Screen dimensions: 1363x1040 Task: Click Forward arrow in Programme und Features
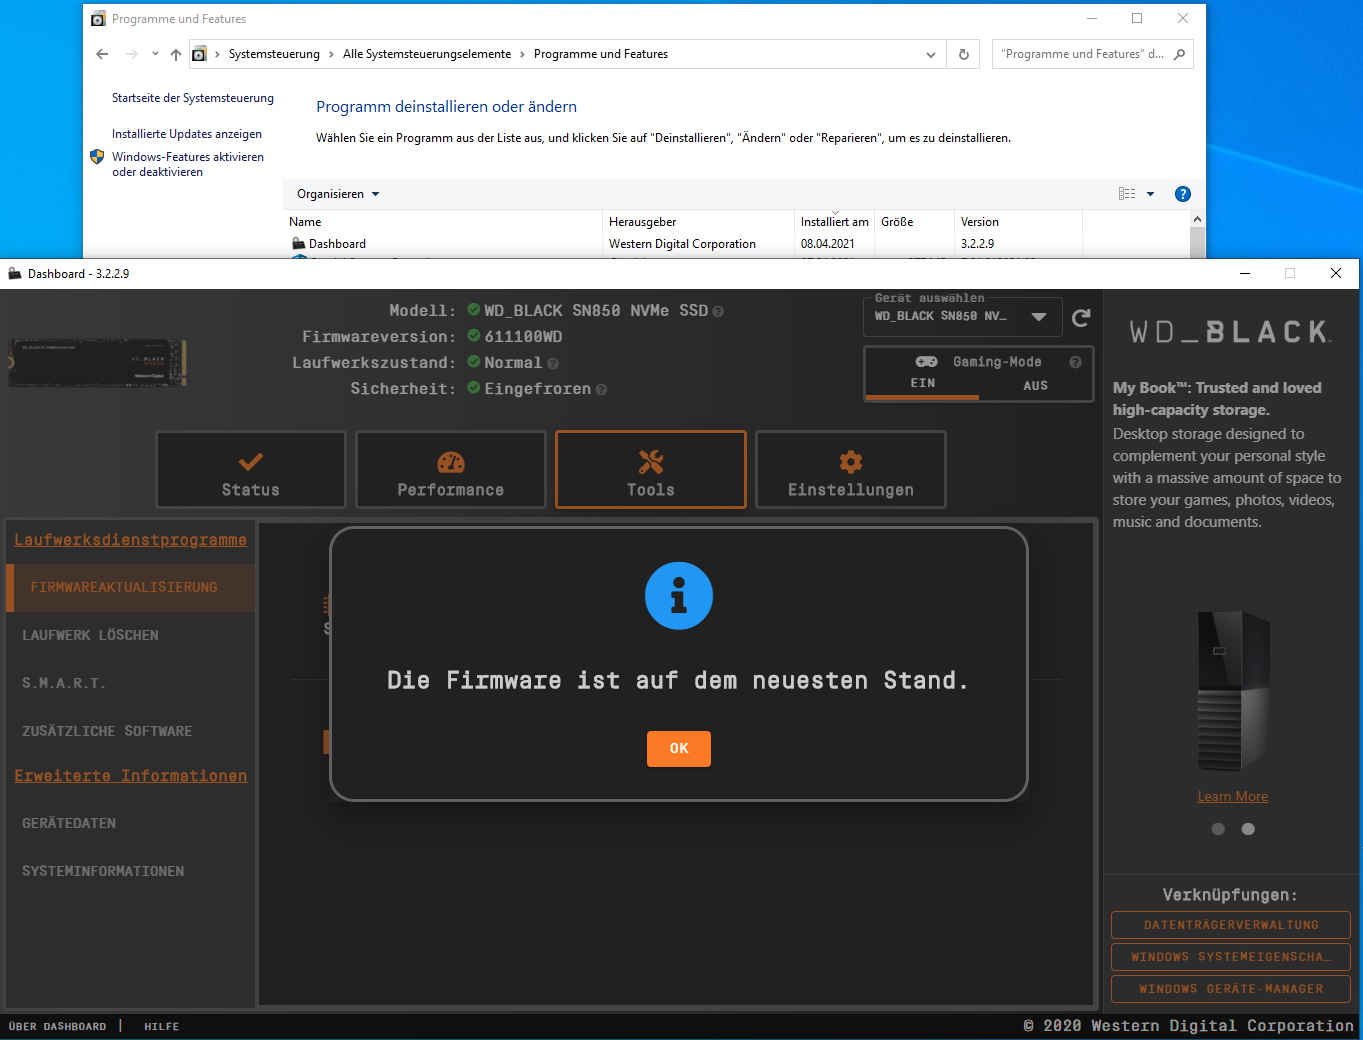tap(131, 54)
